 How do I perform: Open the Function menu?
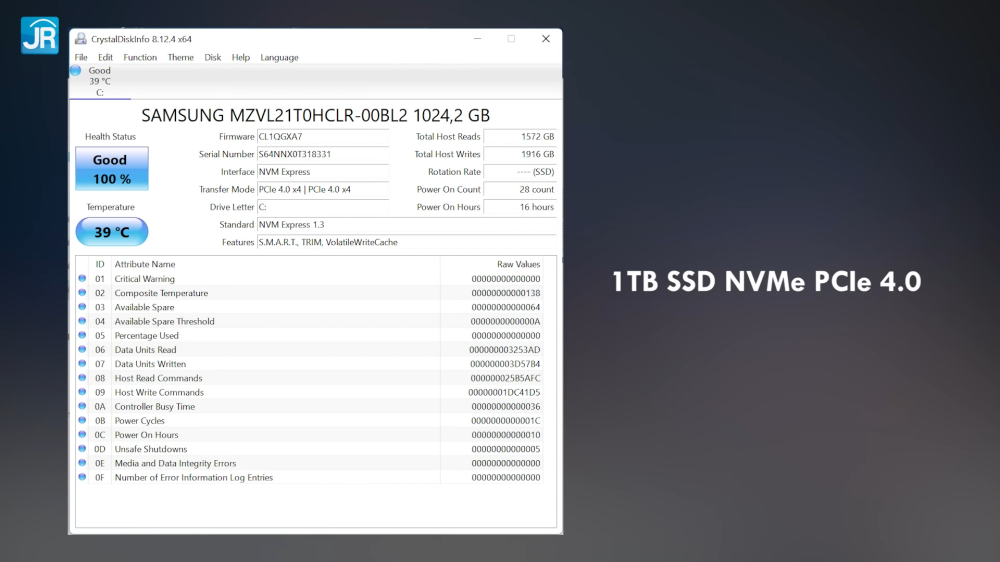pyautogui.click(x=140, y=57)
